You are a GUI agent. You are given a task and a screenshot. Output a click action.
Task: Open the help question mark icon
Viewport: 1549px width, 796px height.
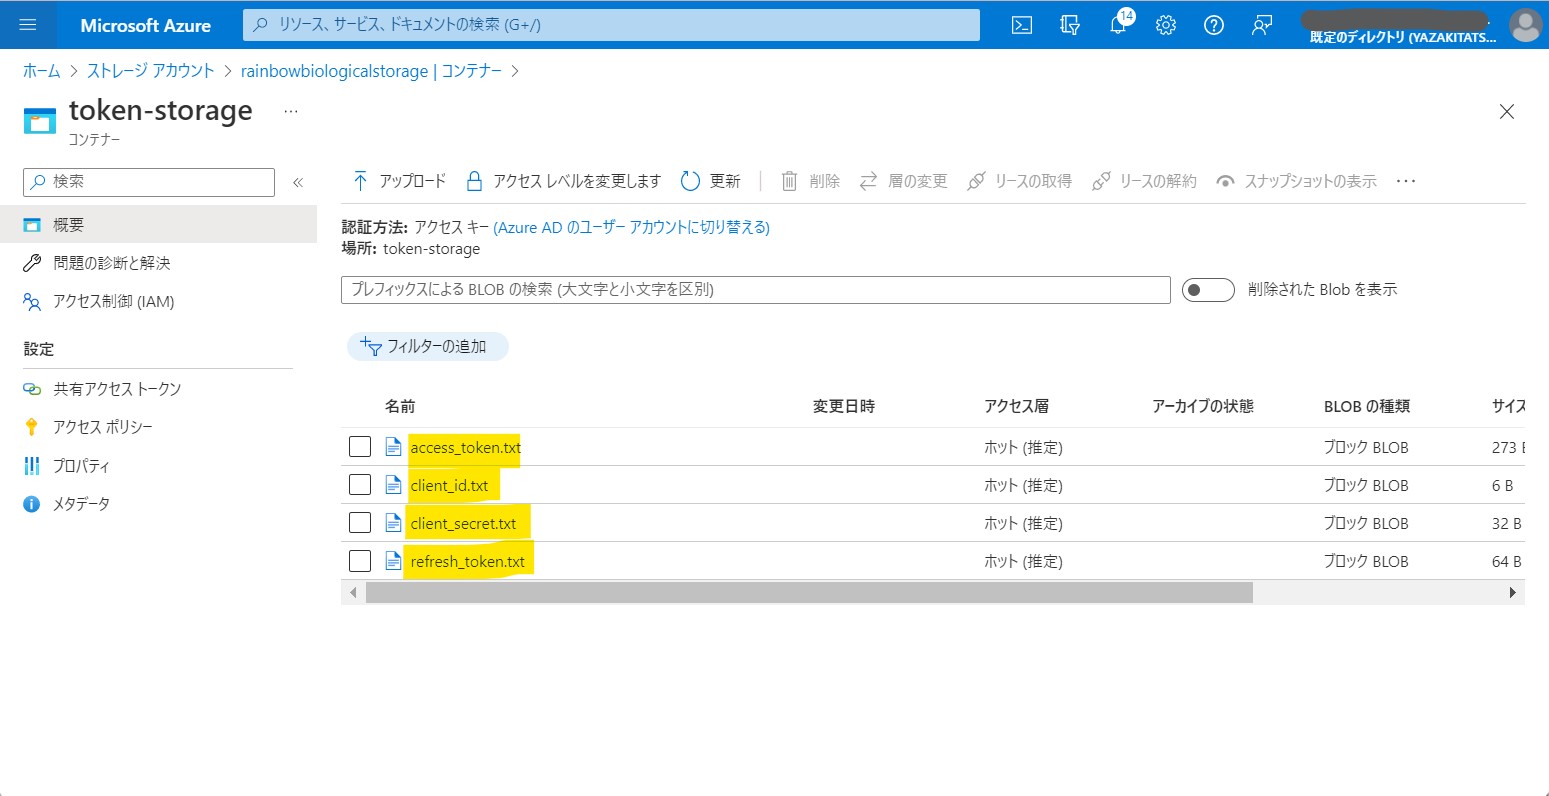1214,25
